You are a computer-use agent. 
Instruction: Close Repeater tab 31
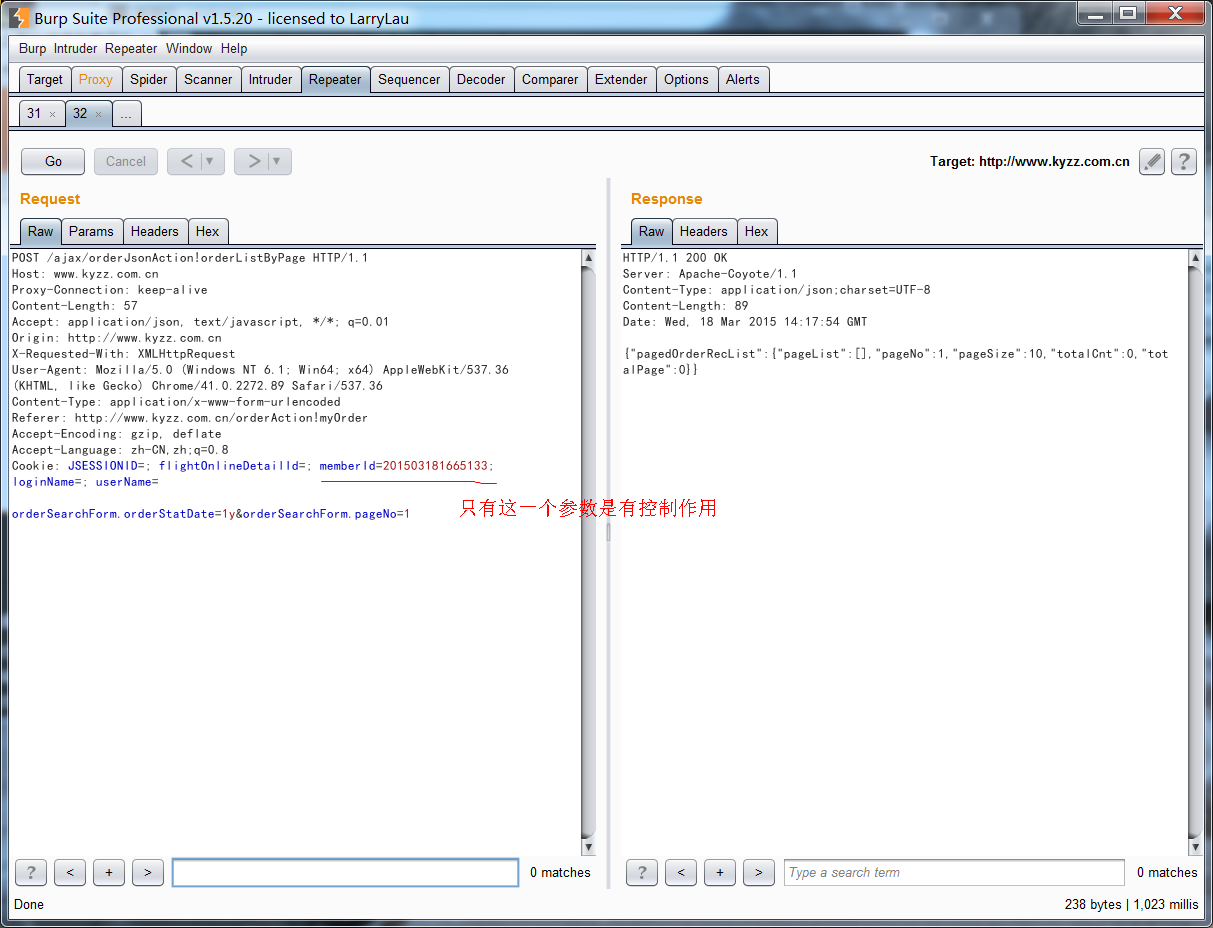[x=52, y=114]
